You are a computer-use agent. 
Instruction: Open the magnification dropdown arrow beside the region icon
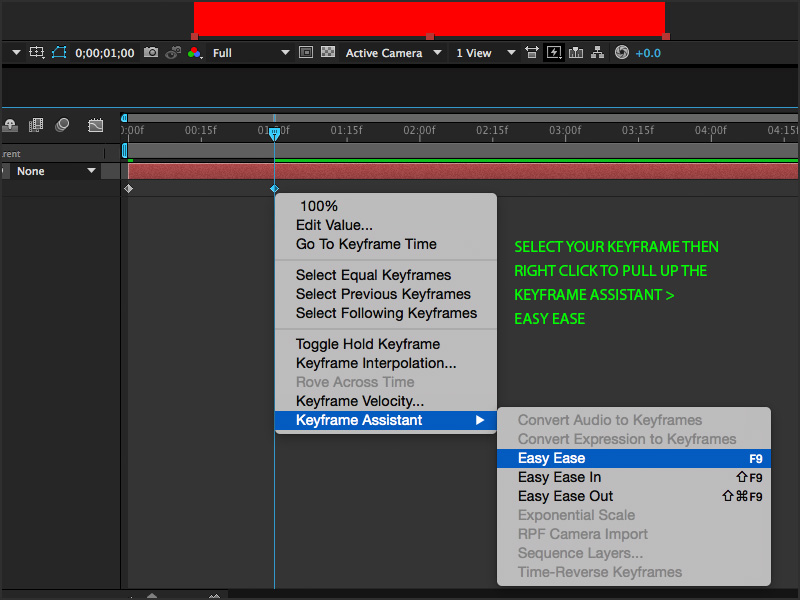coord(16,52)
